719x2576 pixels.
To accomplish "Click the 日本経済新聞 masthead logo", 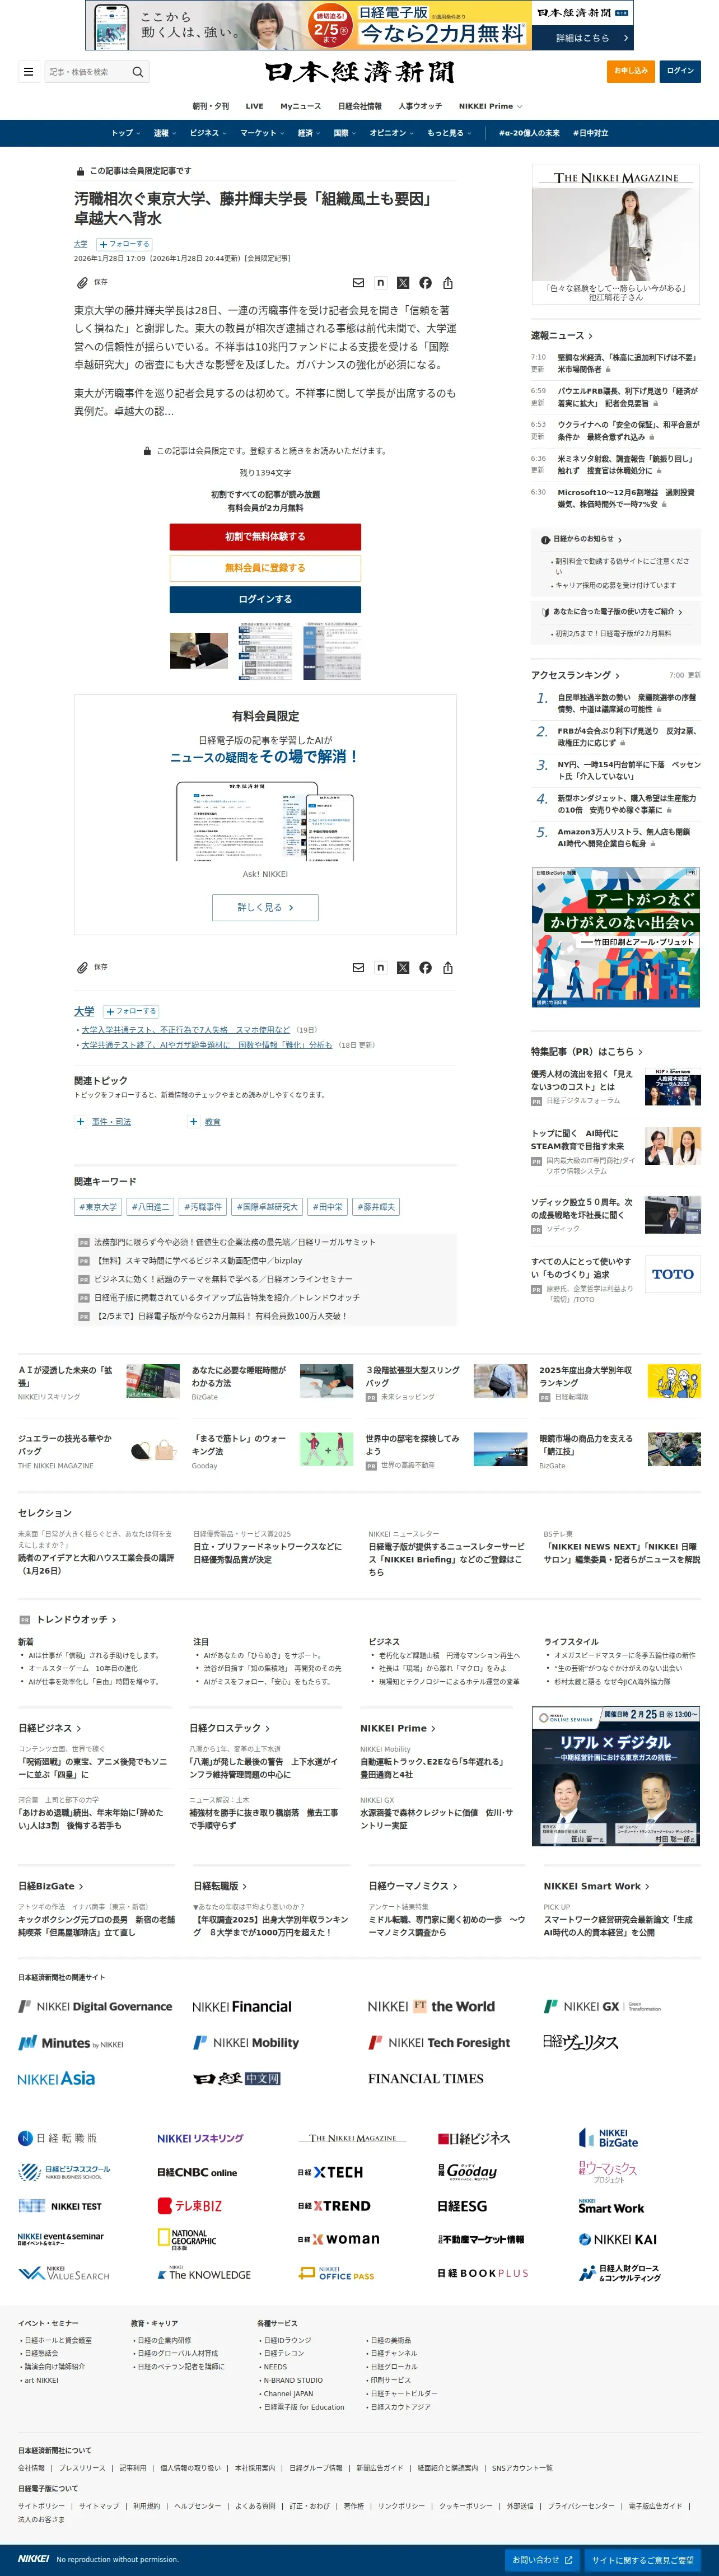I will [x=360, y=72].
